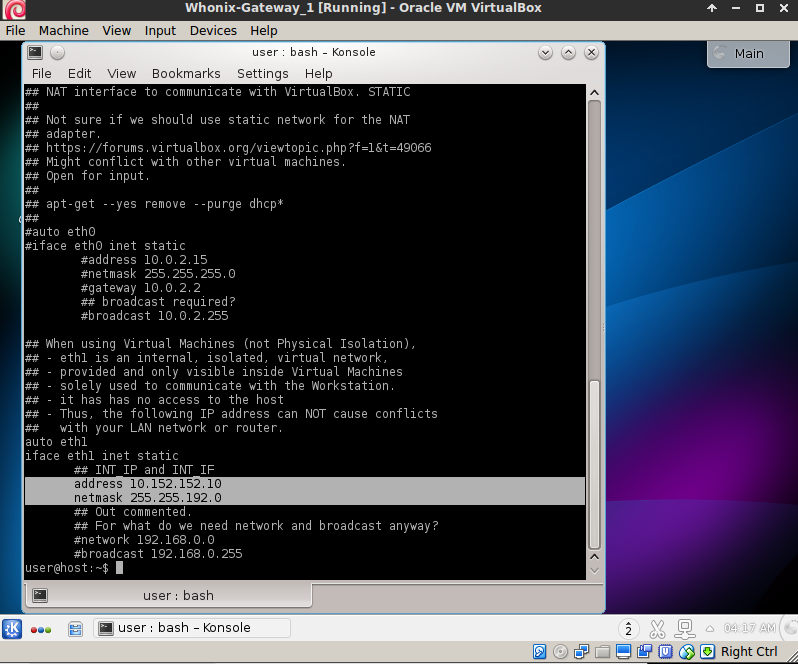Open VirtualBox Devices menu

point(213,31)
